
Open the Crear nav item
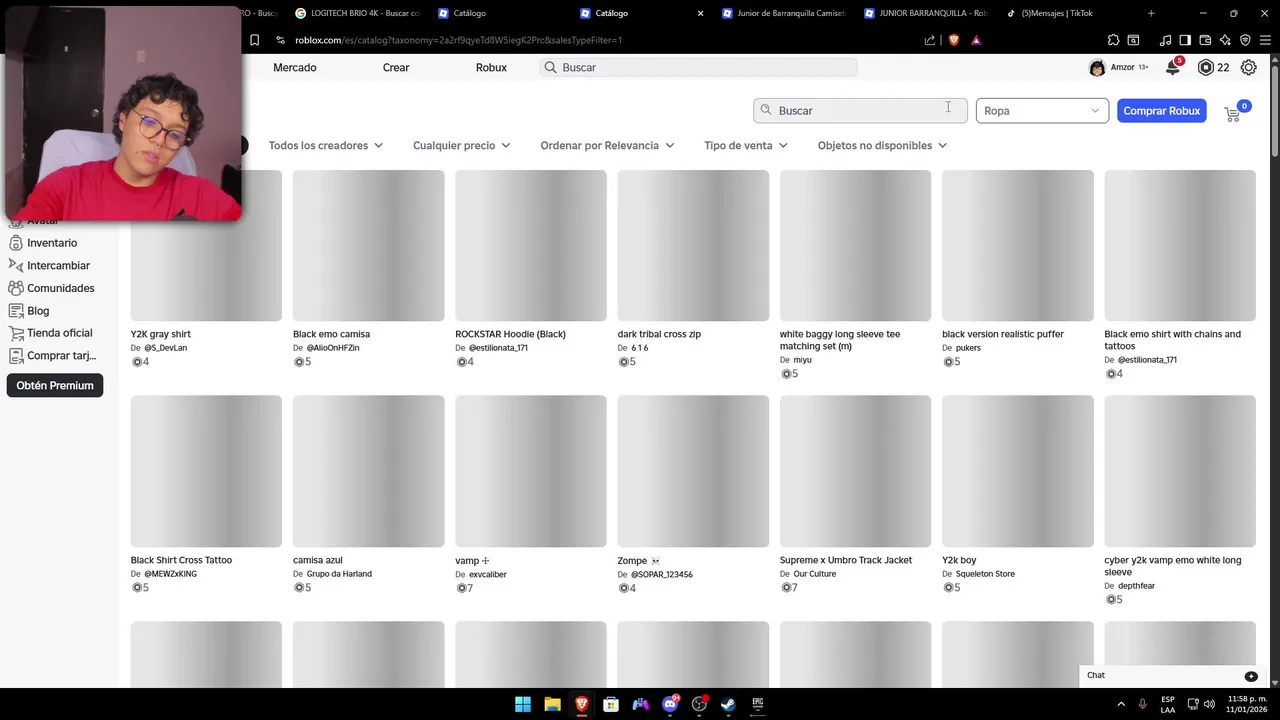pyautogui.click(x=396, y=67)
